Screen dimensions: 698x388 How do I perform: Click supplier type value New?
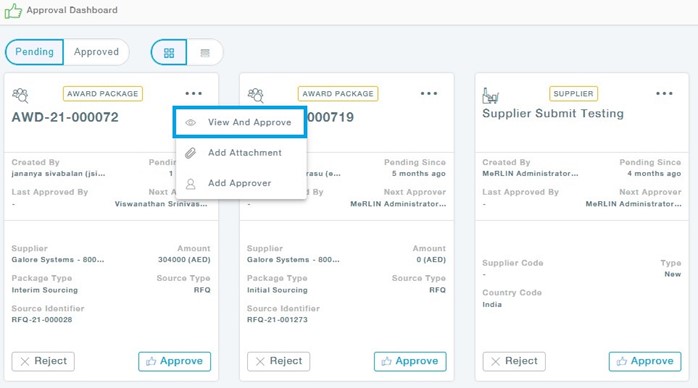[x=673, y=274]
